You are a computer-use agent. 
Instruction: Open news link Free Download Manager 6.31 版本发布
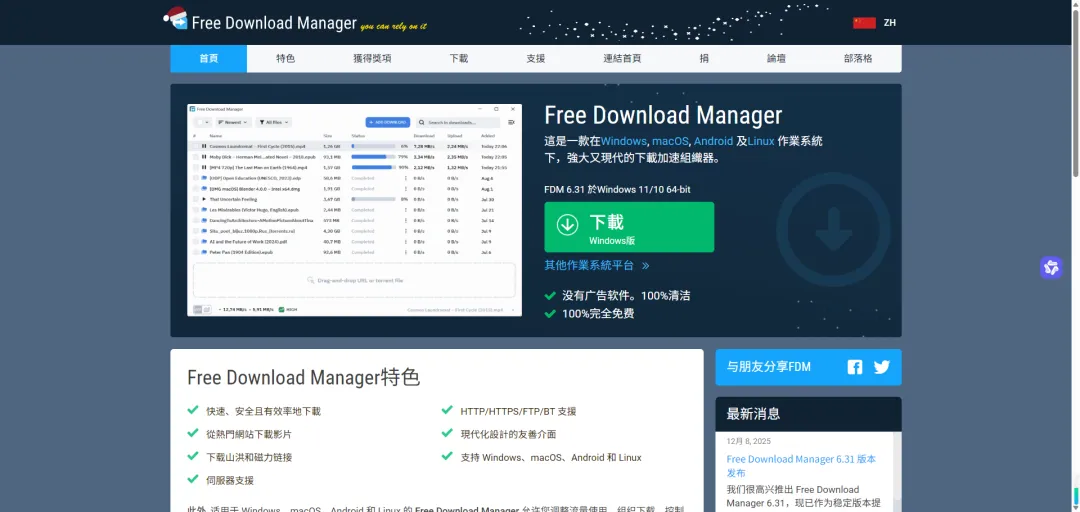[x=801, y=466]
